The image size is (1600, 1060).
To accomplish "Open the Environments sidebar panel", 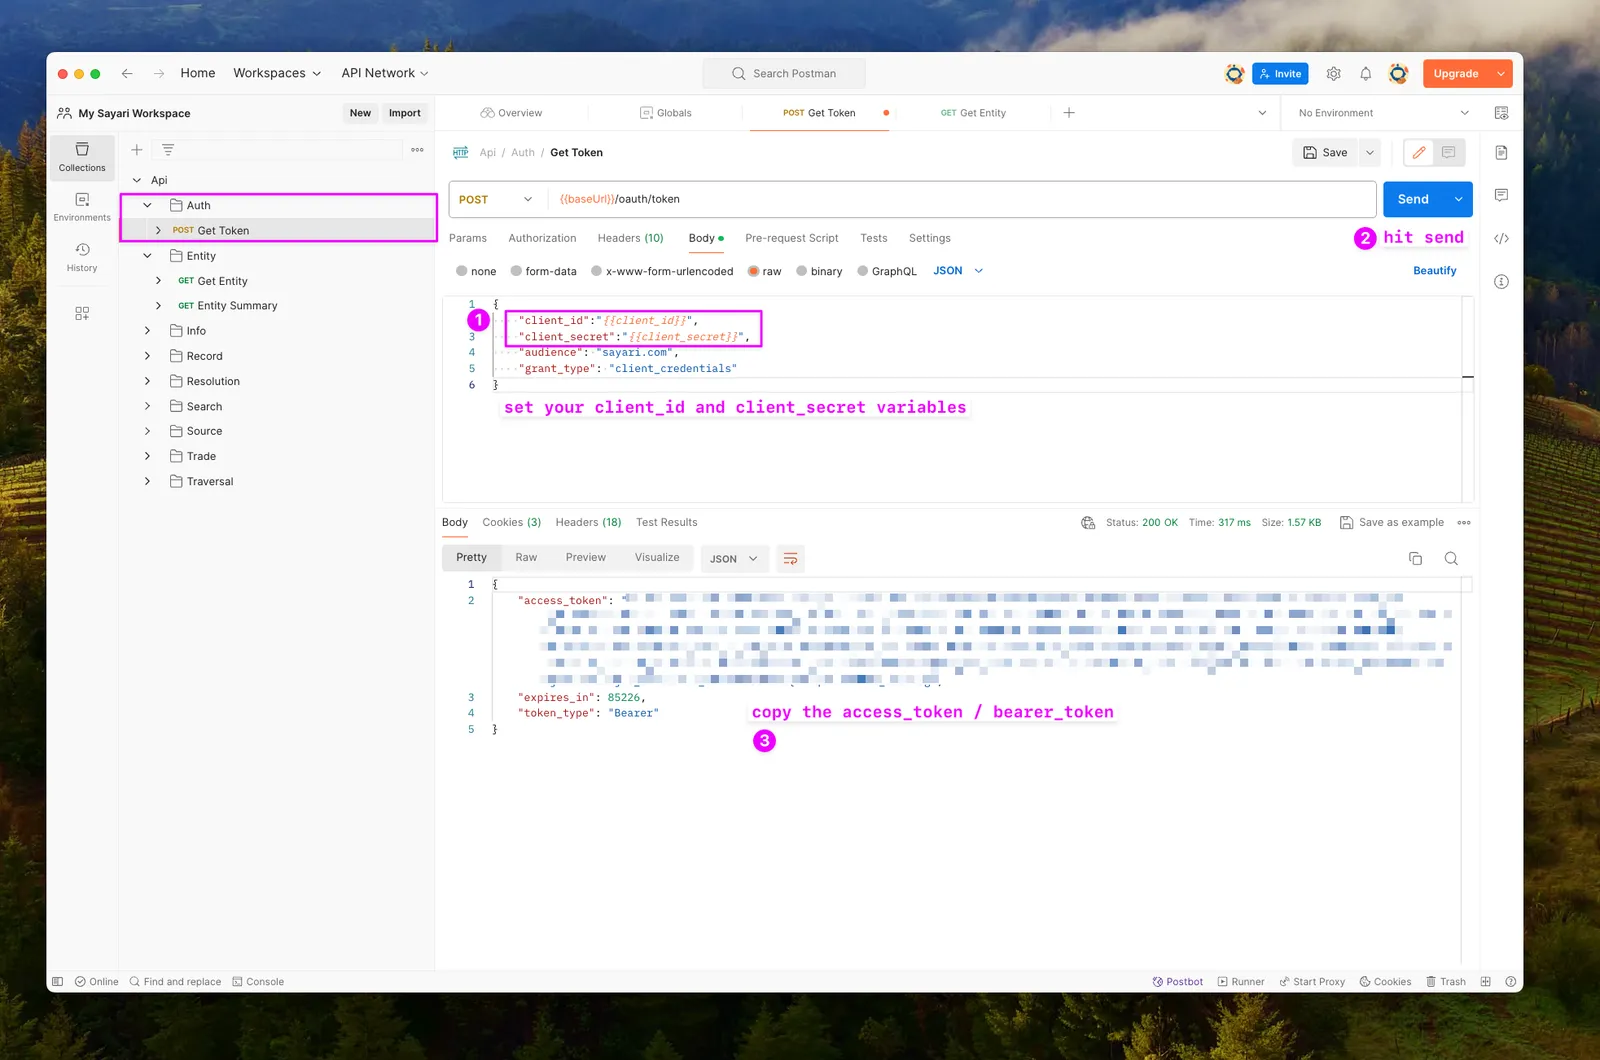I will coord(82,207).
